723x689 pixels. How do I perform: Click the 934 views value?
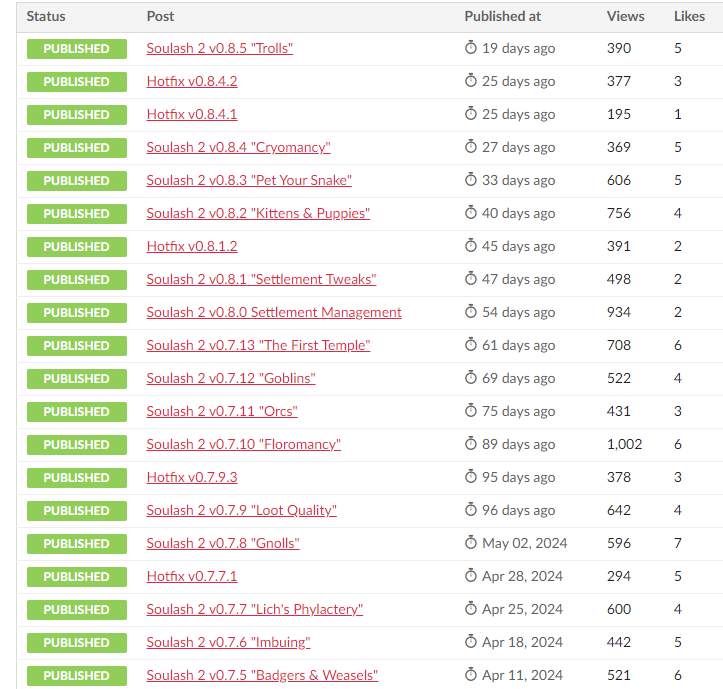pos(619,313)
